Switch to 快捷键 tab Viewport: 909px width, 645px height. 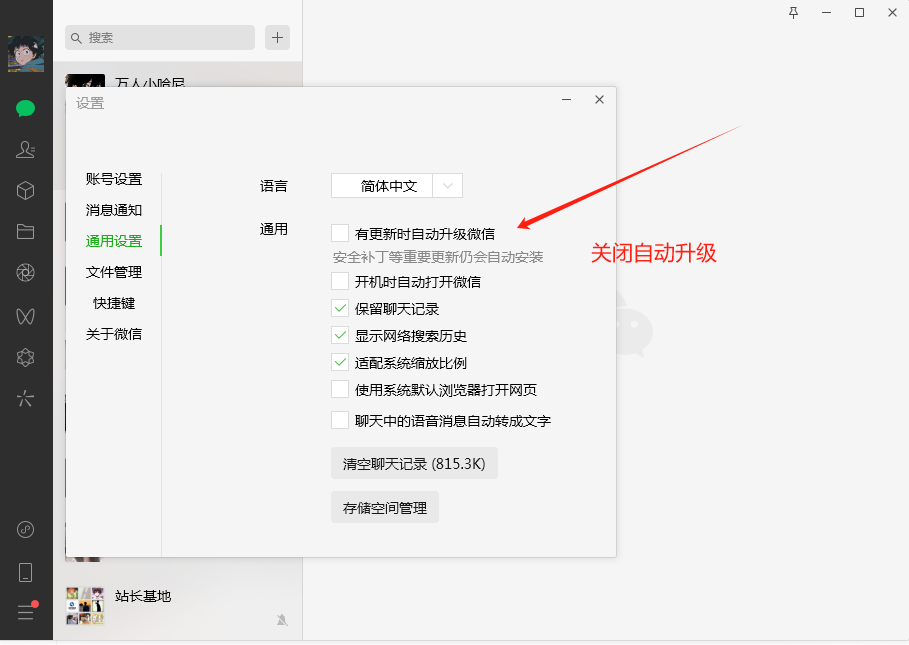tap(114, 303)
